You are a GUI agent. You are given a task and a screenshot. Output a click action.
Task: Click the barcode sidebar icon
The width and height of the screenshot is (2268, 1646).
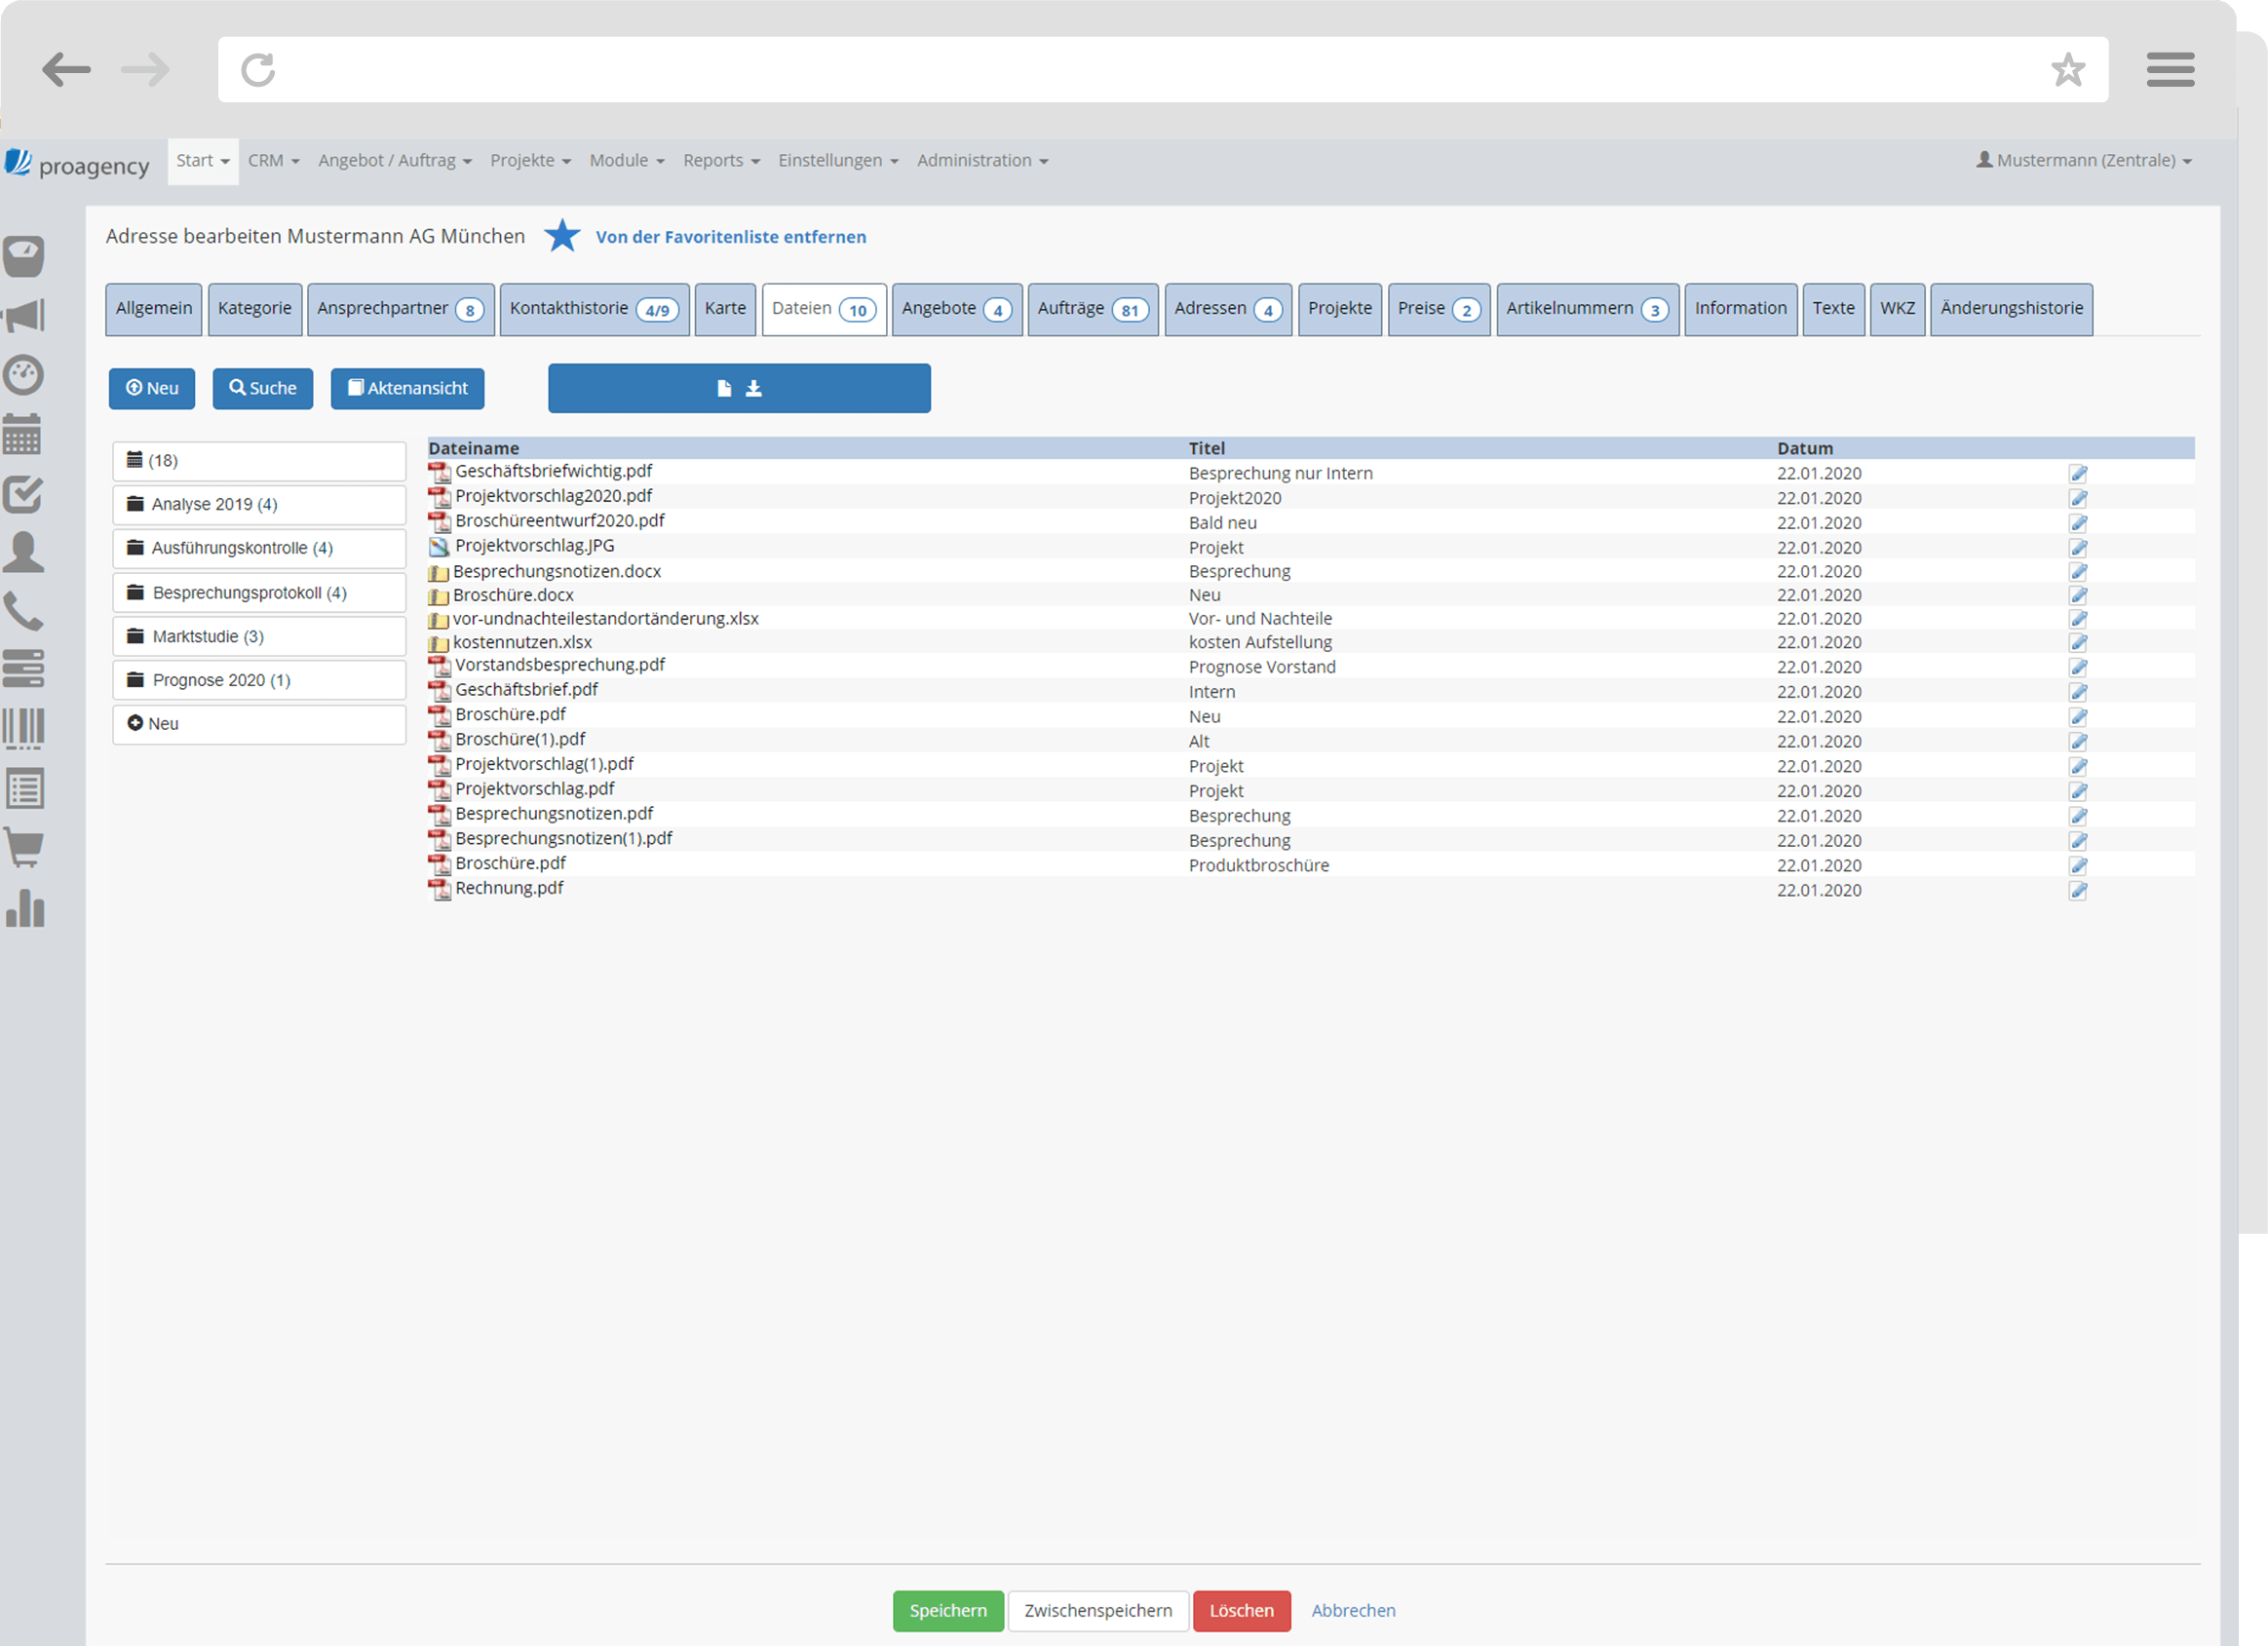click(x=23, y=729)
